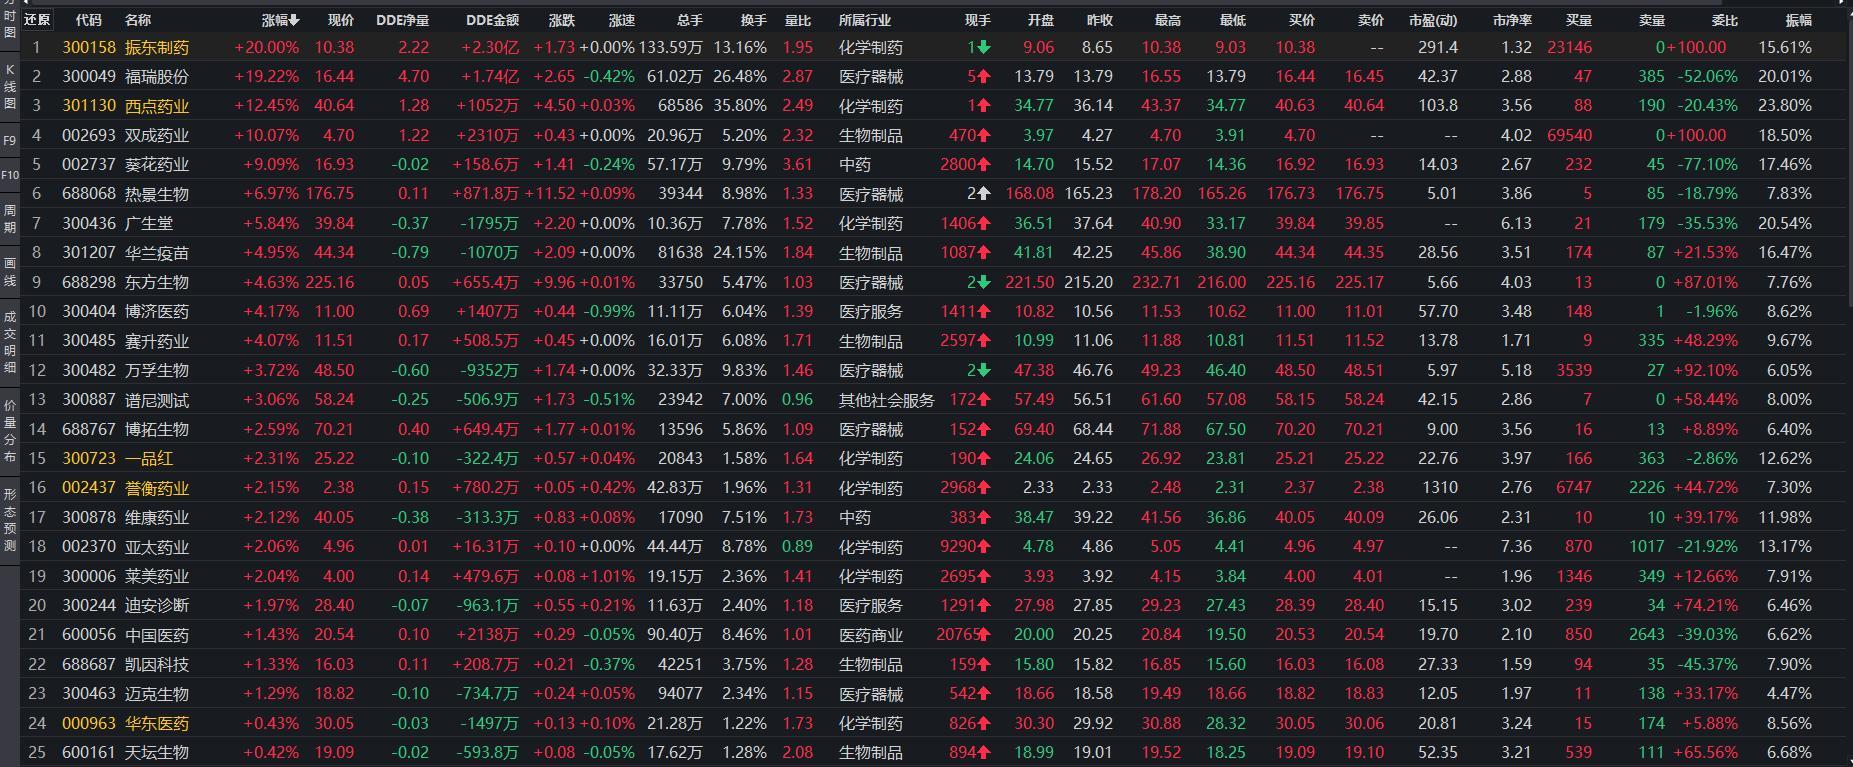Sort by 买价 column header
Screen dimensions: 1853x767
tap(1302, 20)
